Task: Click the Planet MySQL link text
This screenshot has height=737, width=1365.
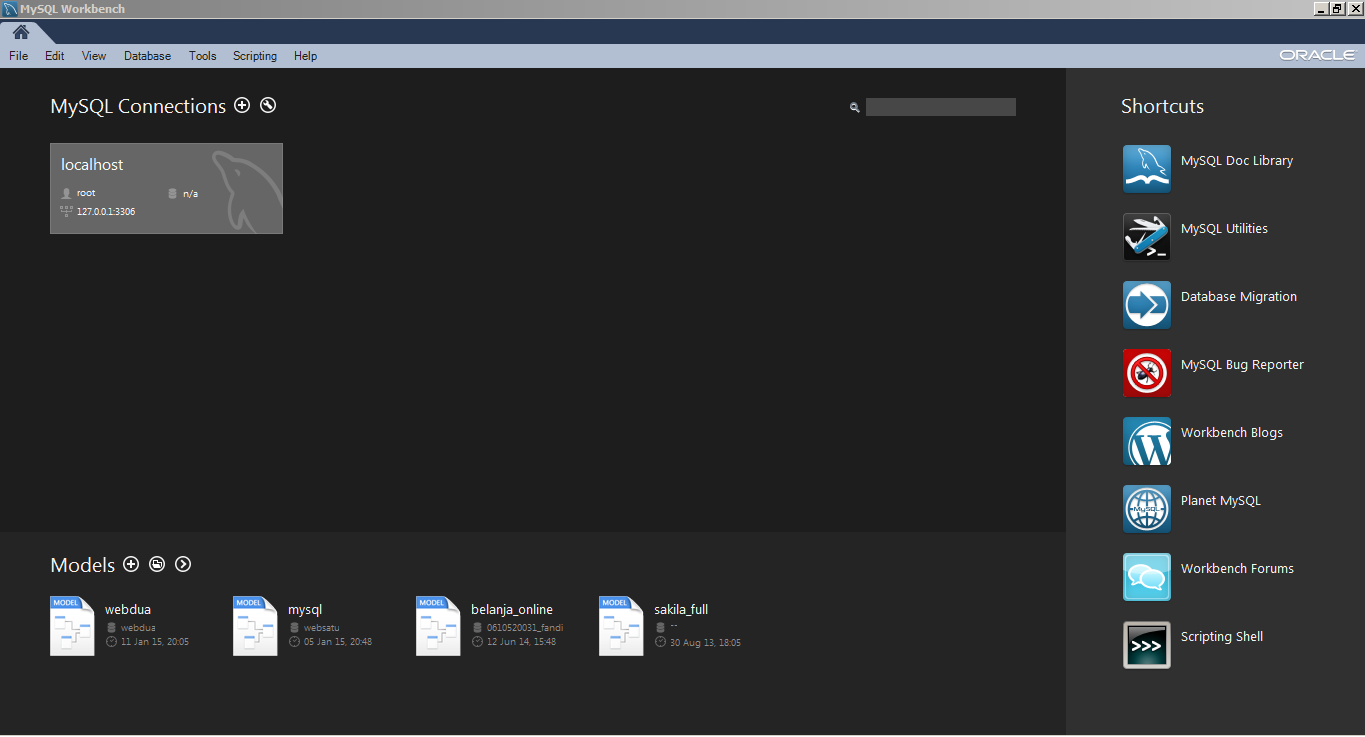Action: tap(1221, 501)
